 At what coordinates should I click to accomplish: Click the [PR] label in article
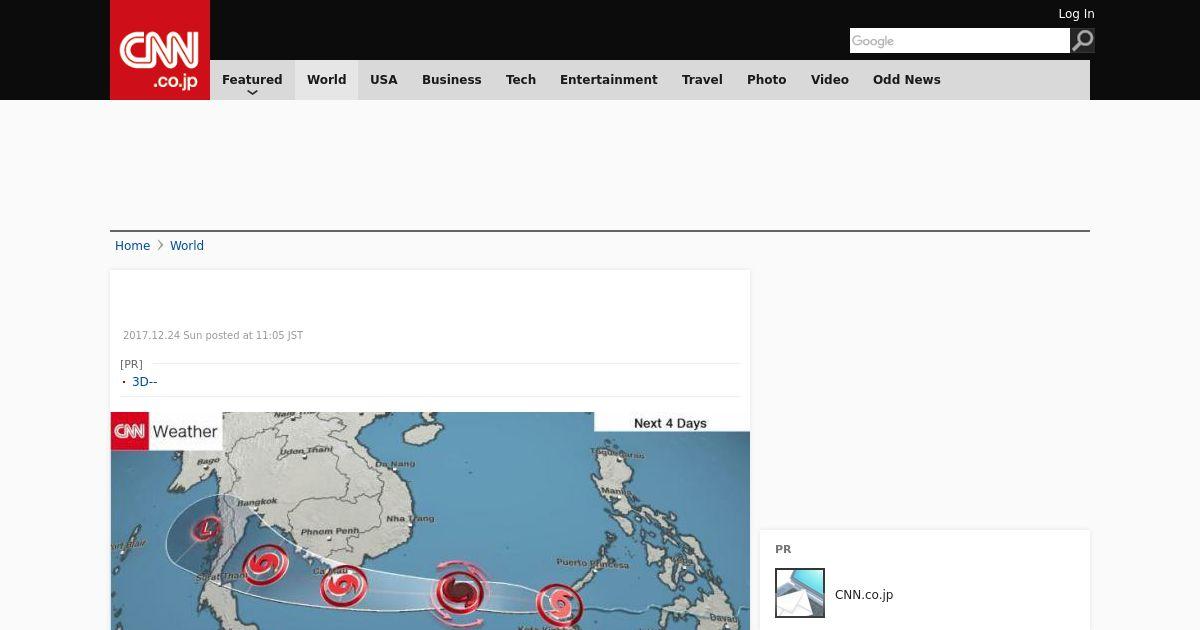131,364
